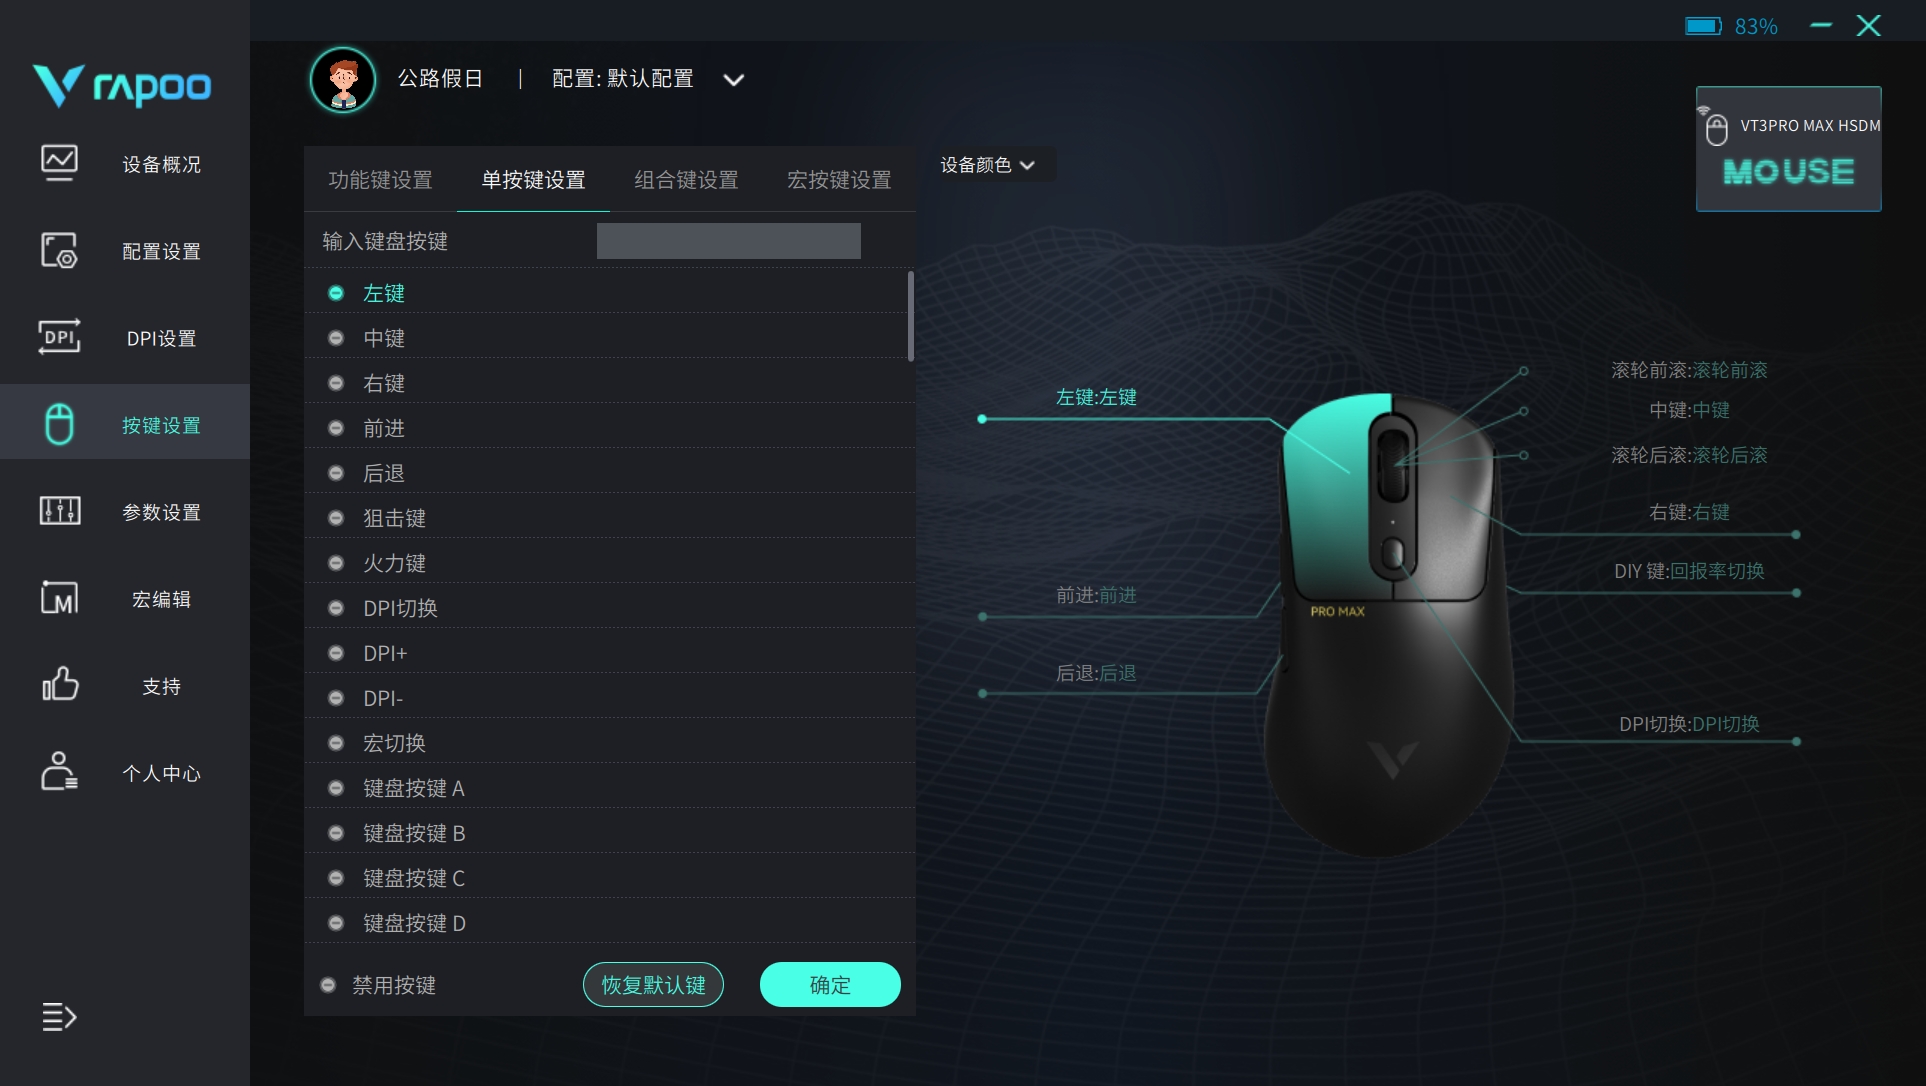
Task: Collapse the sidebar with the bottom menu icon
Action: (59, 1017)
